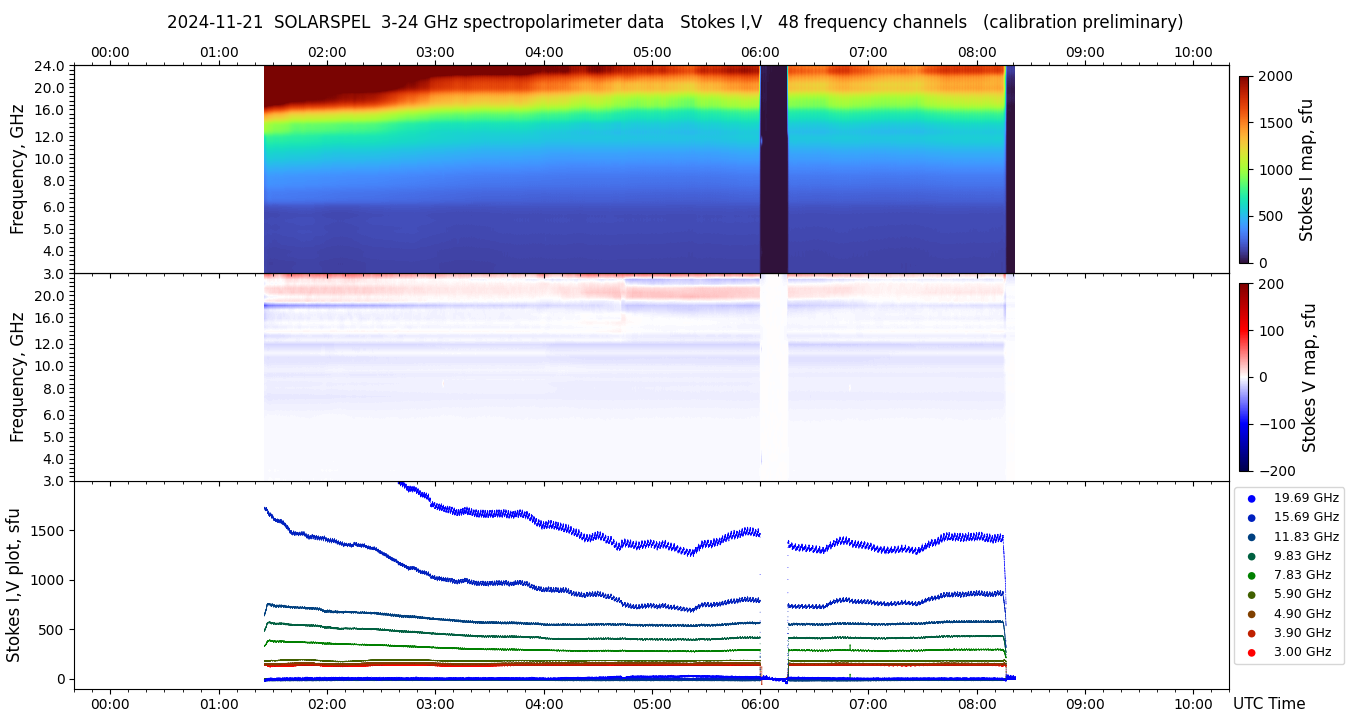Click the 15.69 GHz legend marker dot
Screen dimensions: 1350x725
(x=1251, y=517)
